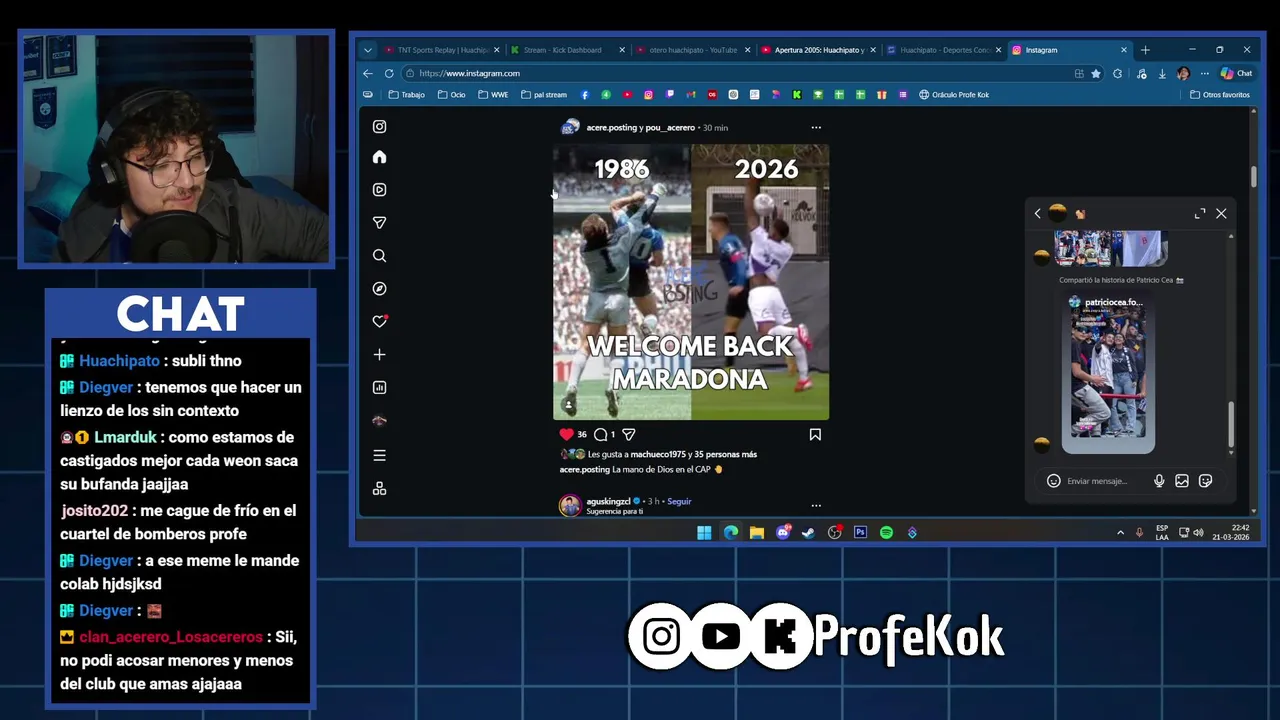Open Notifications heart in the sidebar
1280x720 pixels.
pyautogui.click(x=379, y=321)
